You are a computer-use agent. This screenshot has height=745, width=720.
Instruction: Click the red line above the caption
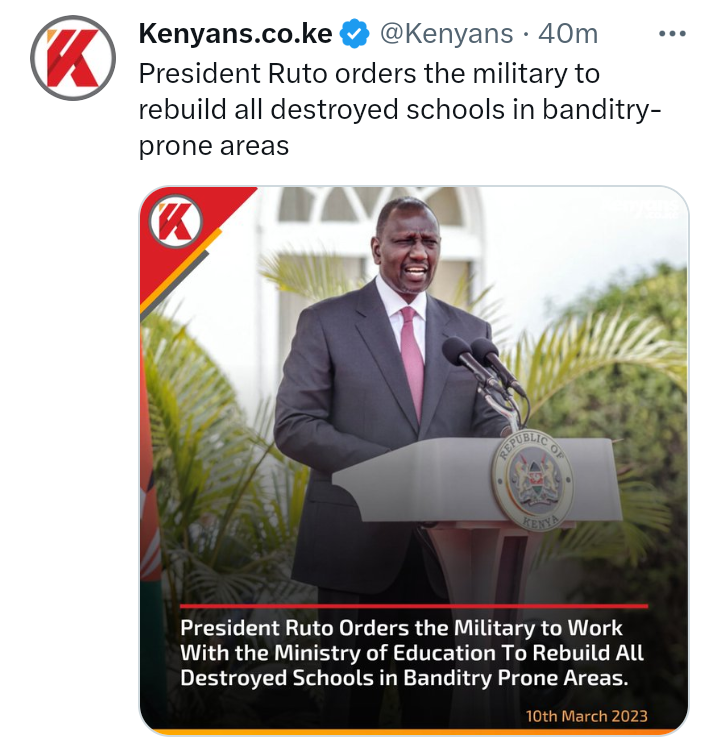413,606
